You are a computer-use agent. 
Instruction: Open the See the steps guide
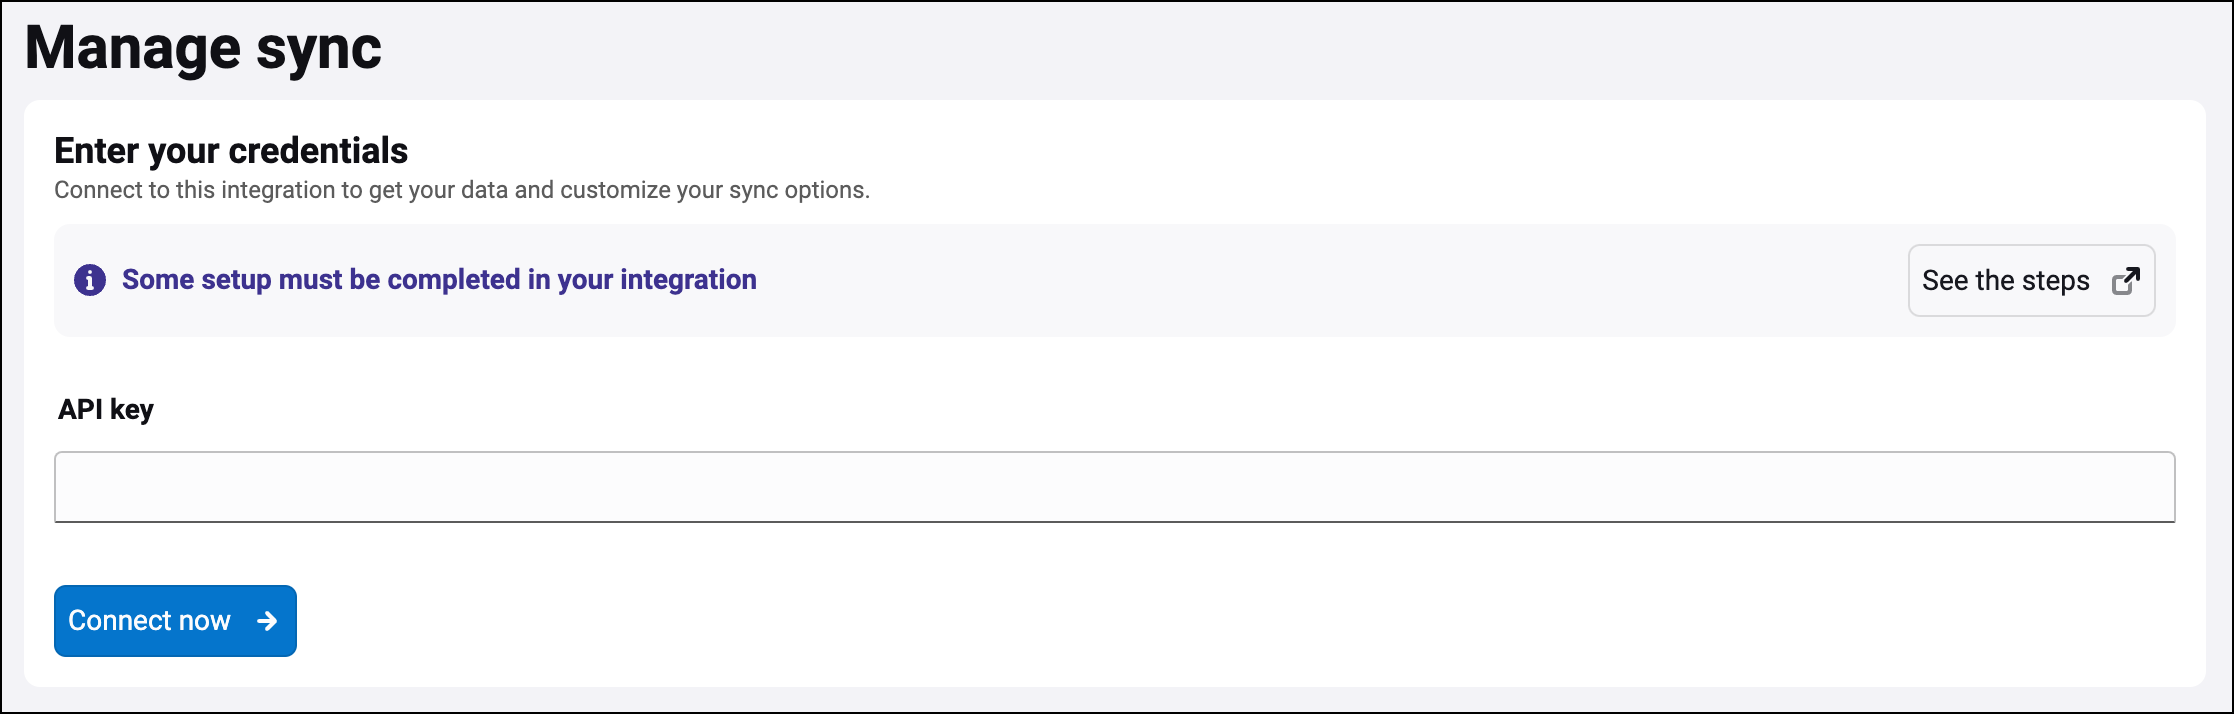(x=2030, y=281)
